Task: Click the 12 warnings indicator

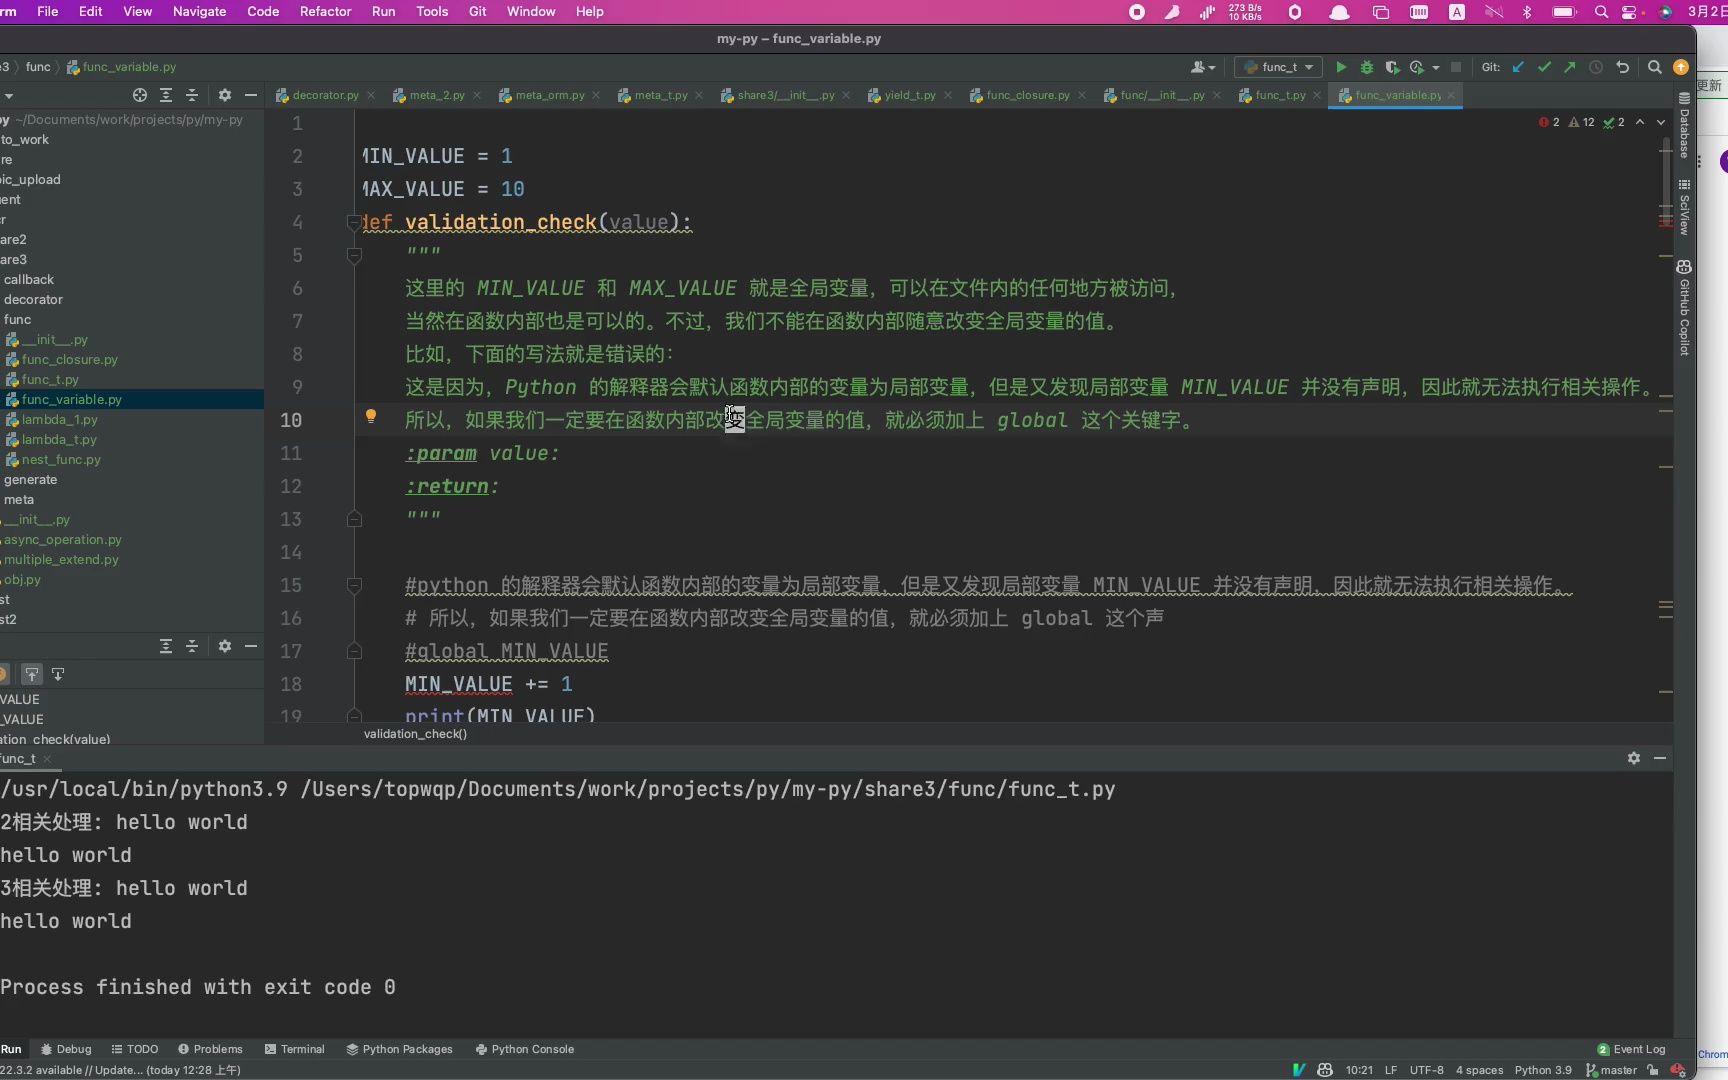Action: pyautogui.click(x=1582, y=122)
